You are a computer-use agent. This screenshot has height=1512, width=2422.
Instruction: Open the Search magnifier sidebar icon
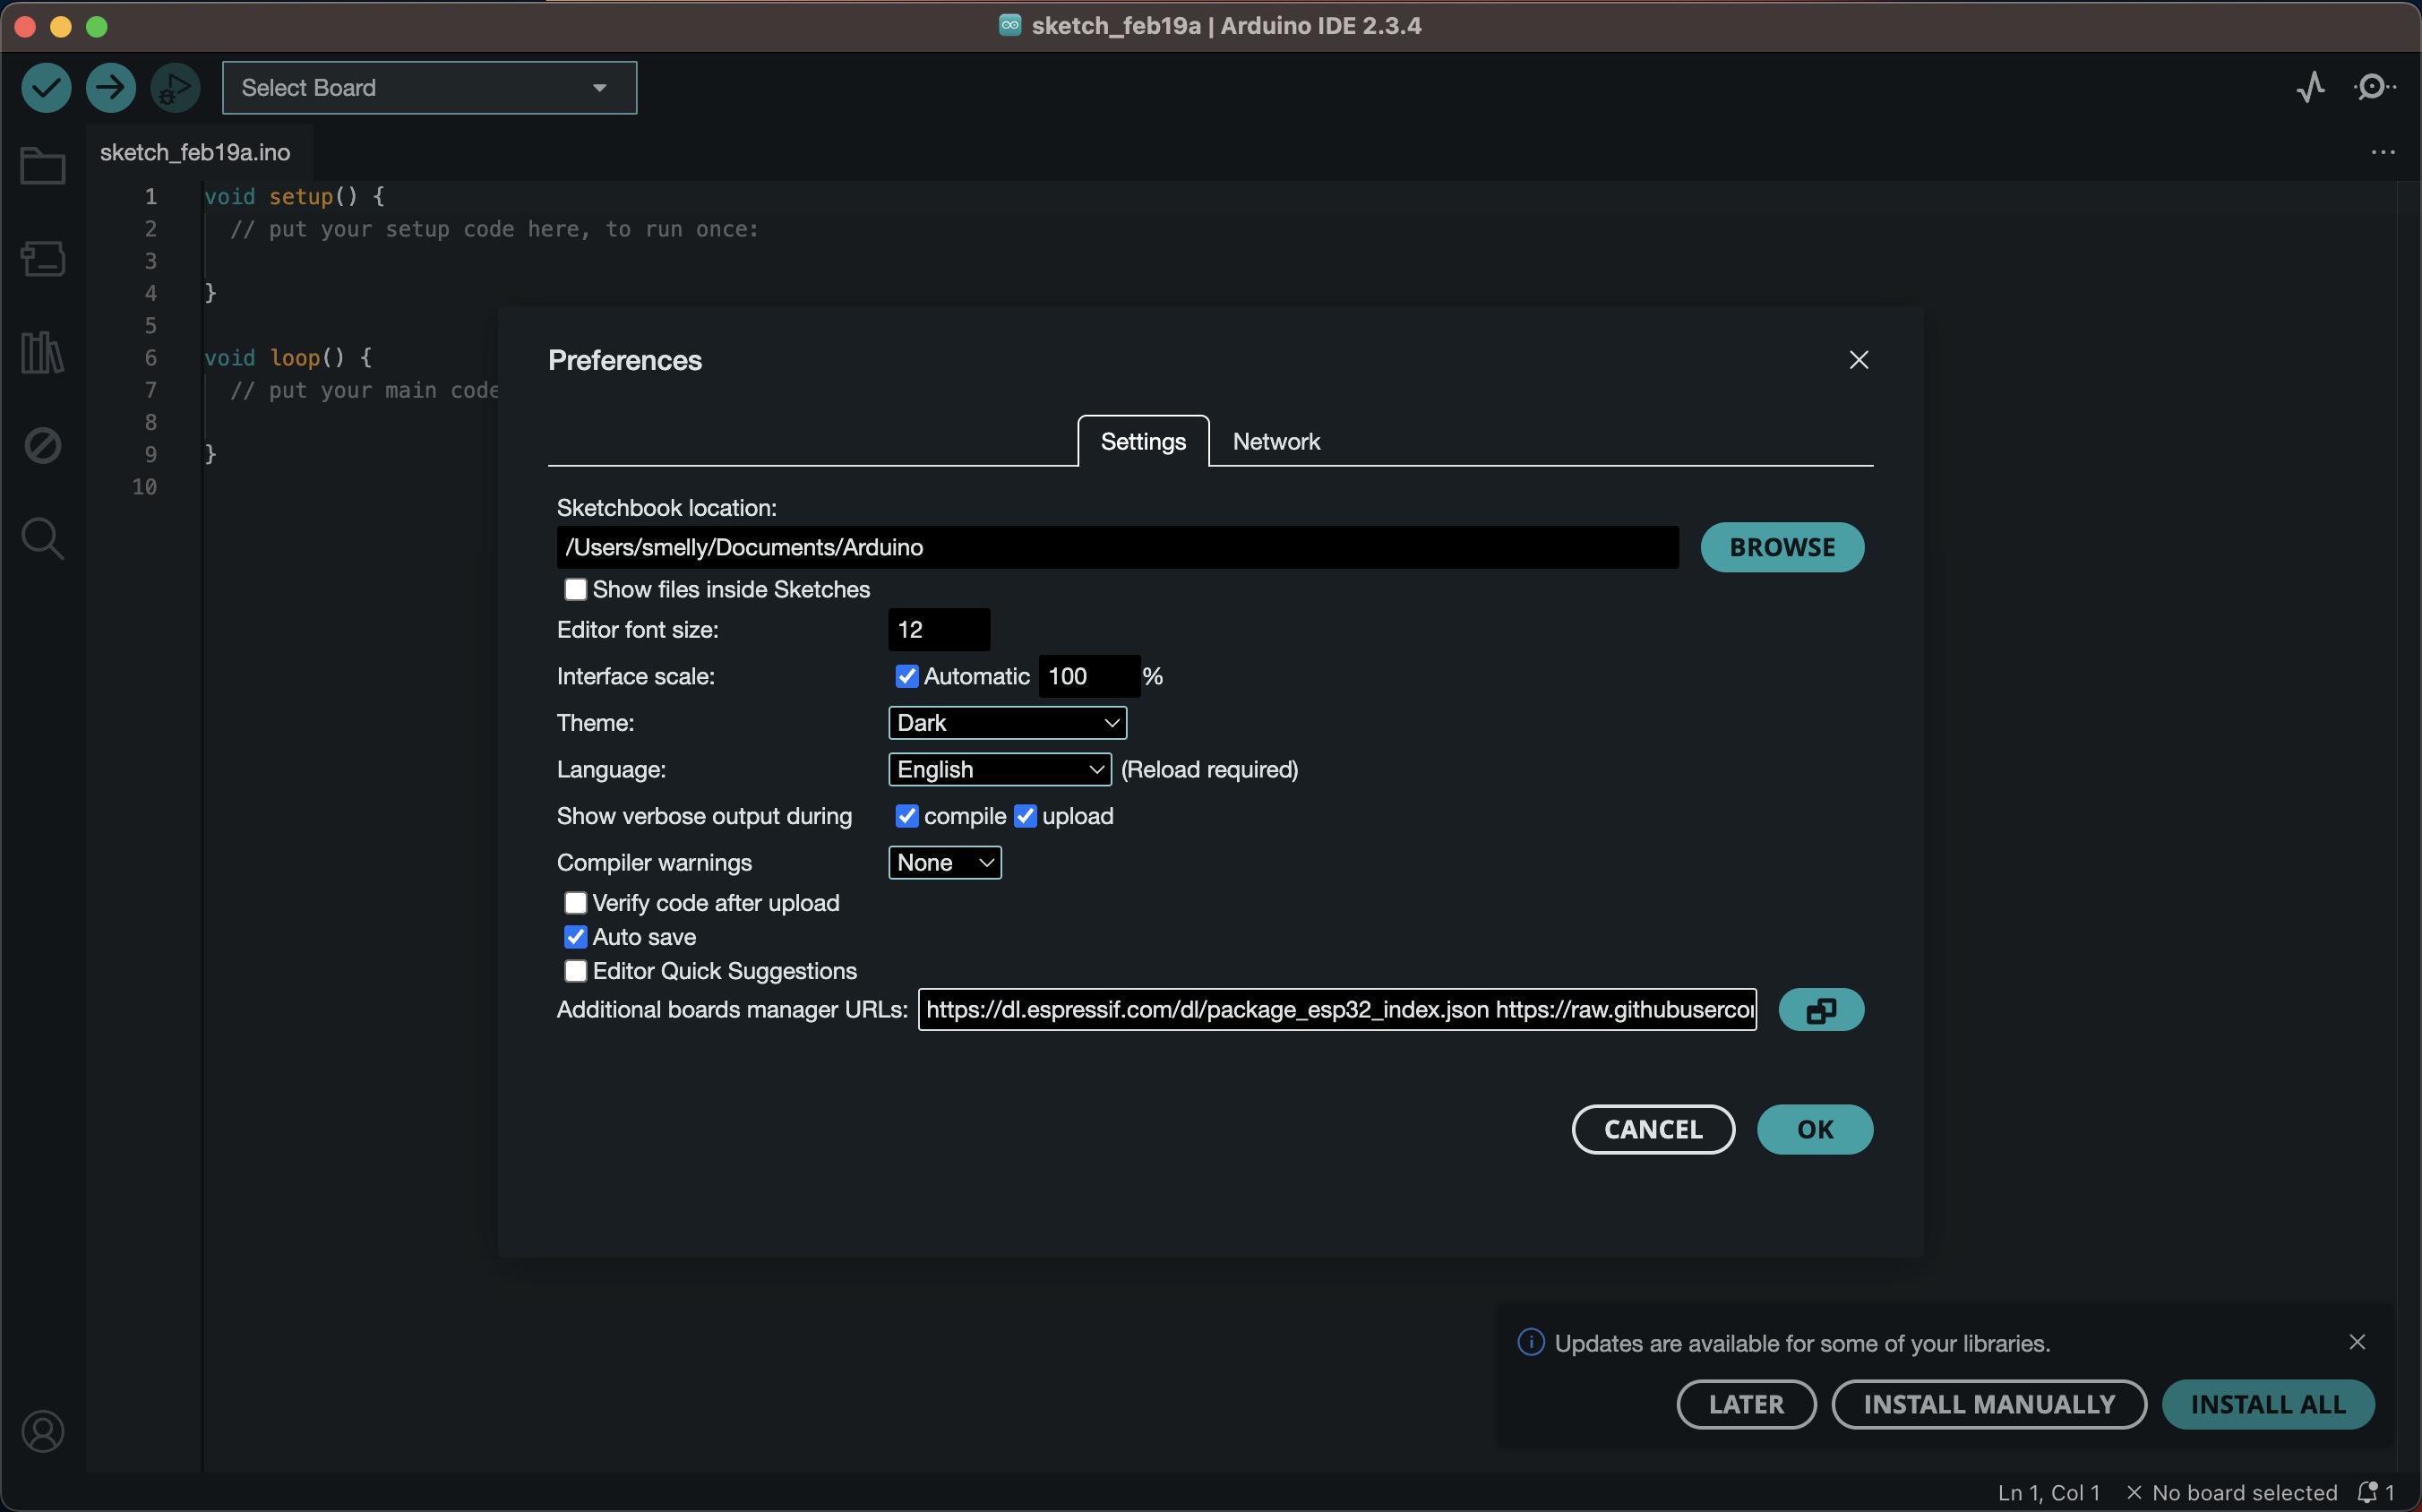point(43,539)
